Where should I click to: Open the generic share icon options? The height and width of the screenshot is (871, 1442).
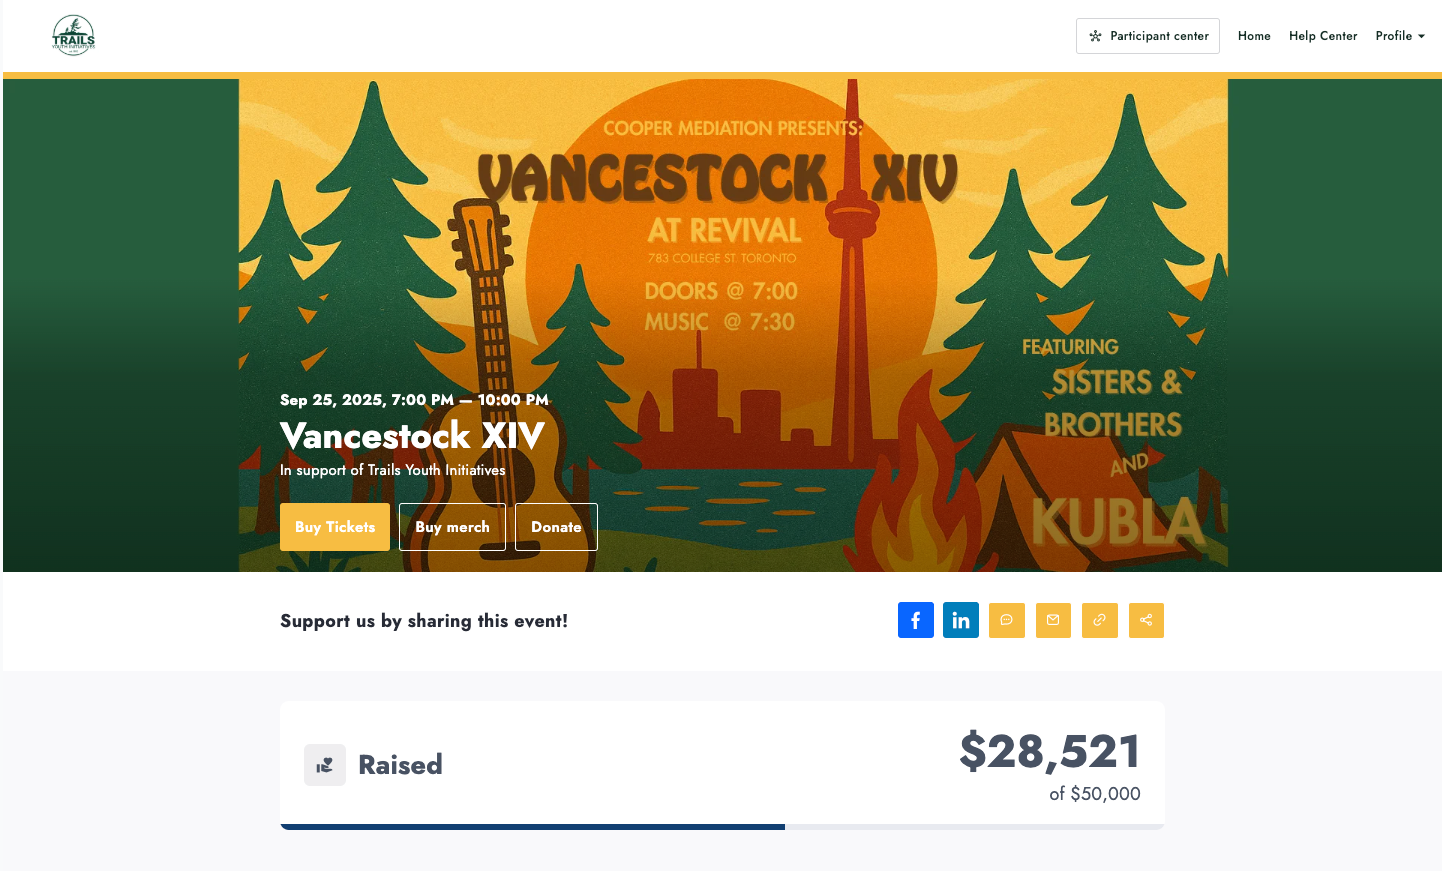click(1146, 620)
